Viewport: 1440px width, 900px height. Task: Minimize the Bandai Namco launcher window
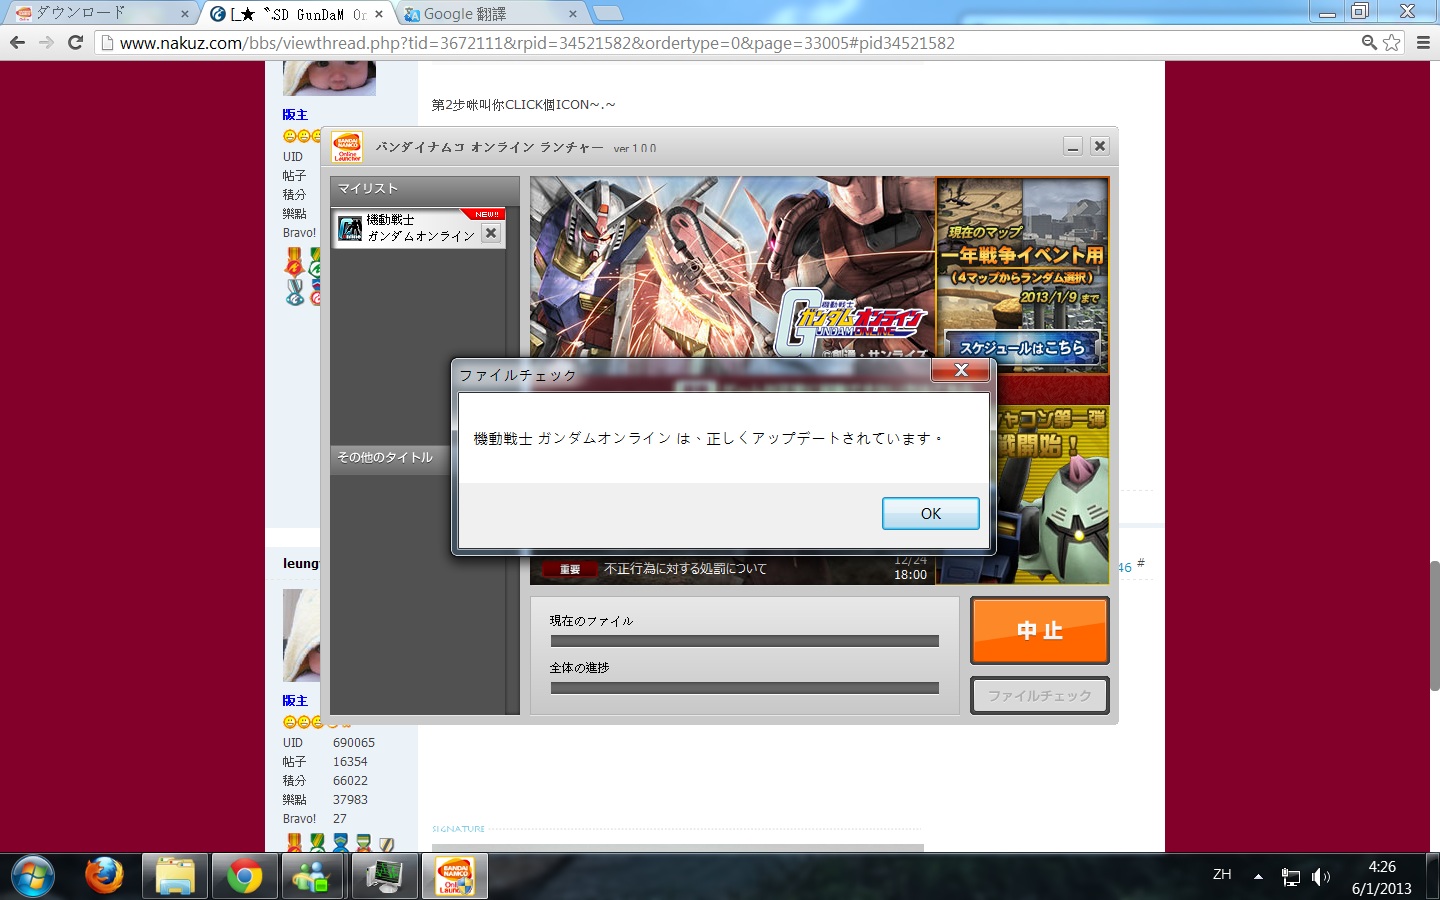[1073, 146]
